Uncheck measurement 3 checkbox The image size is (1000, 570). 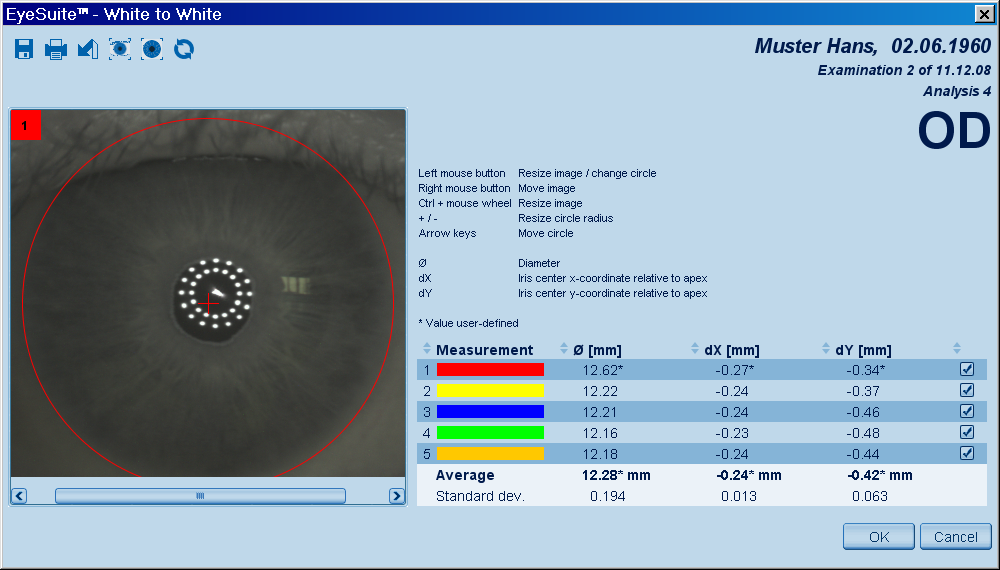[966, 411]
